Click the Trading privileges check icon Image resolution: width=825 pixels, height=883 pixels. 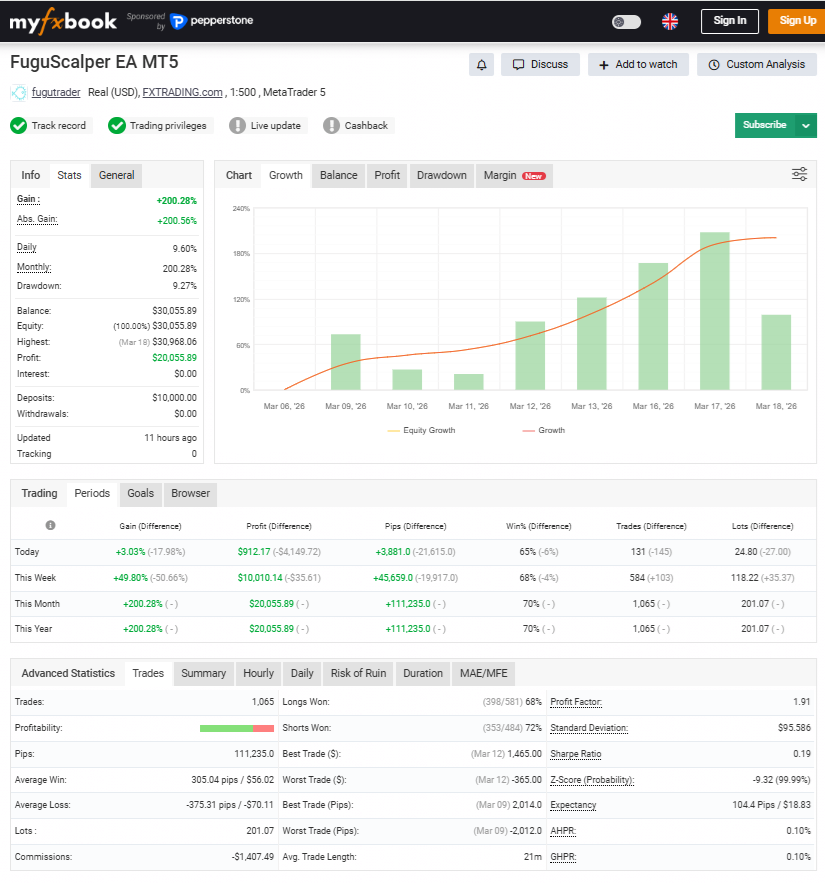point(117,126)
